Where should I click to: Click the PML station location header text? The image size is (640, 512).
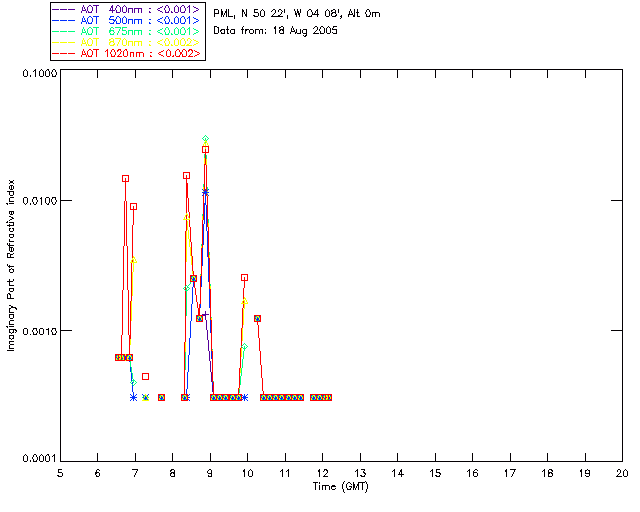tap(297, 14)
